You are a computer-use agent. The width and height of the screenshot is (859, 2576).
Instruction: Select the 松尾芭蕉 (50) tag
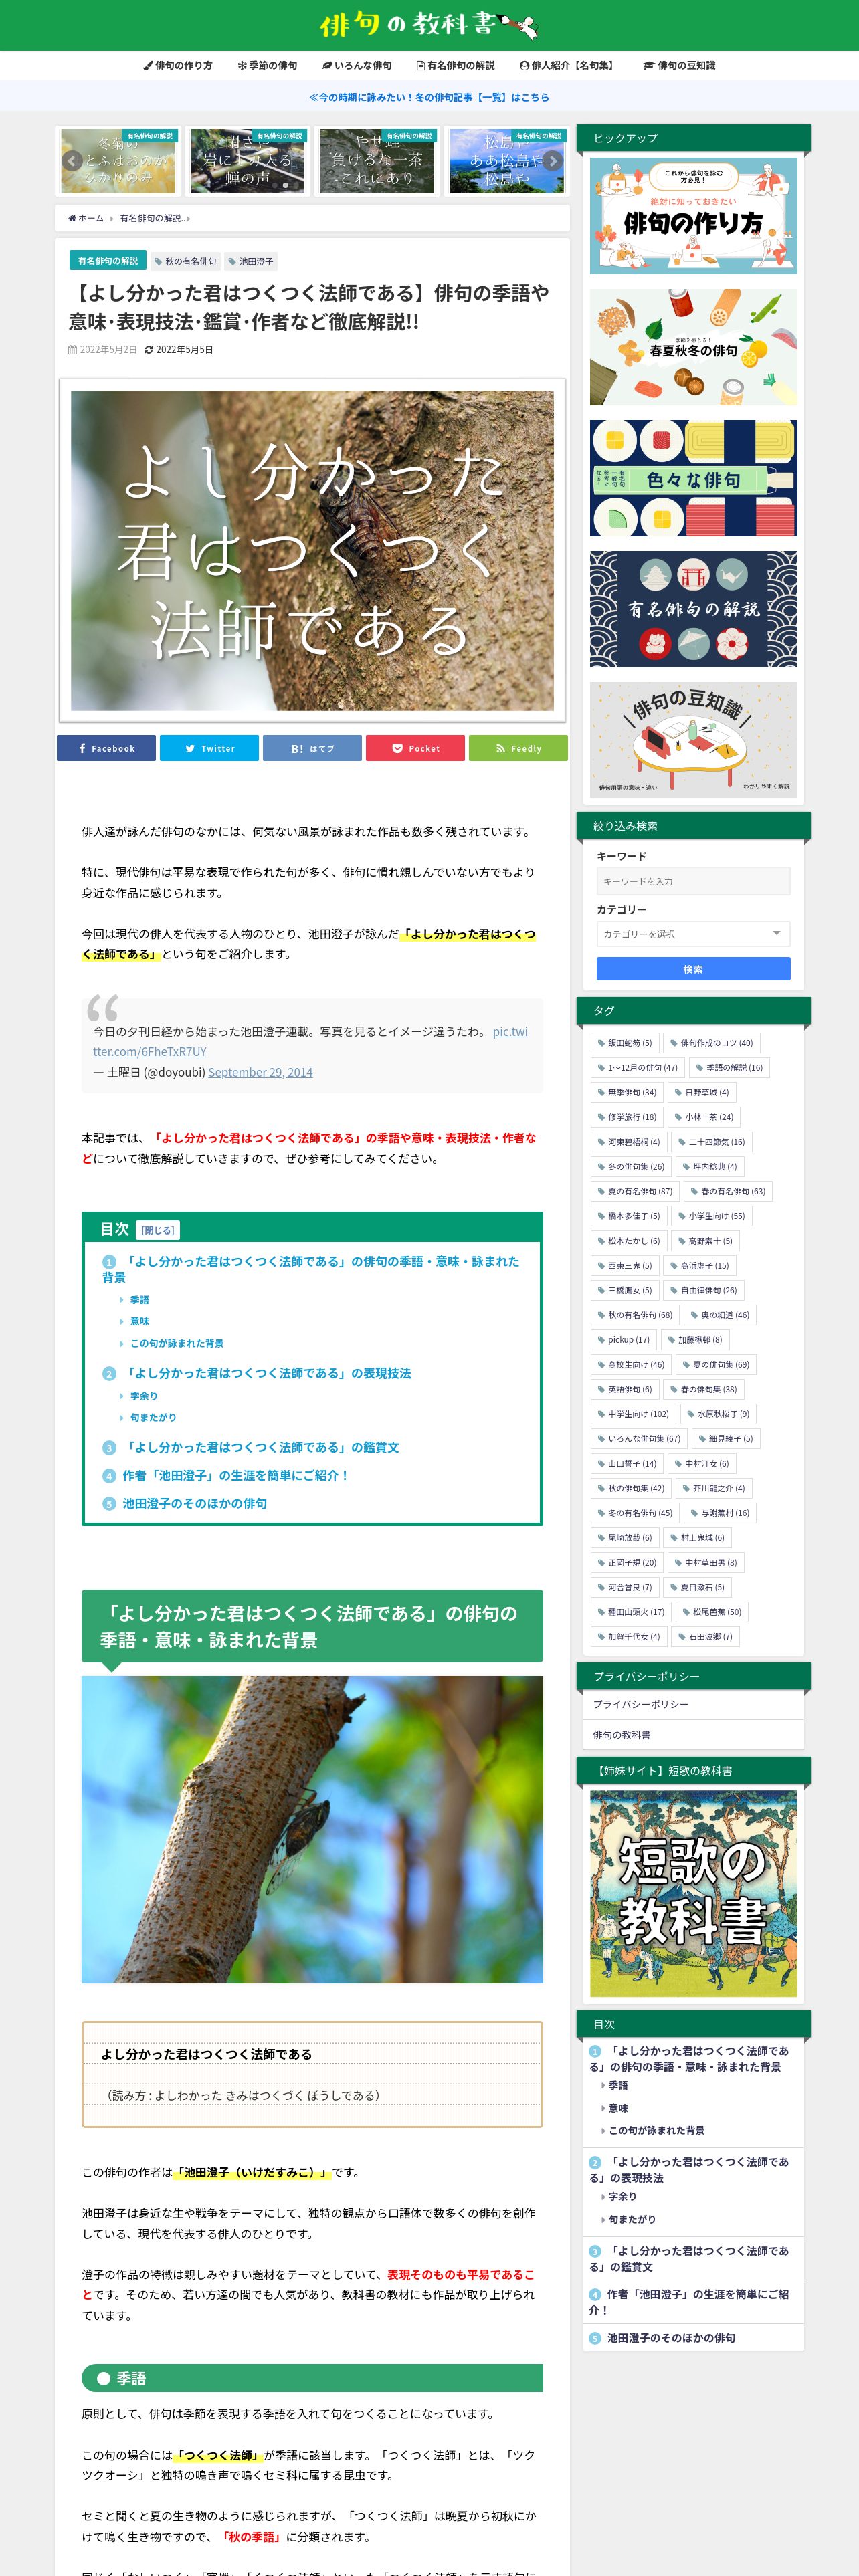711,1612
